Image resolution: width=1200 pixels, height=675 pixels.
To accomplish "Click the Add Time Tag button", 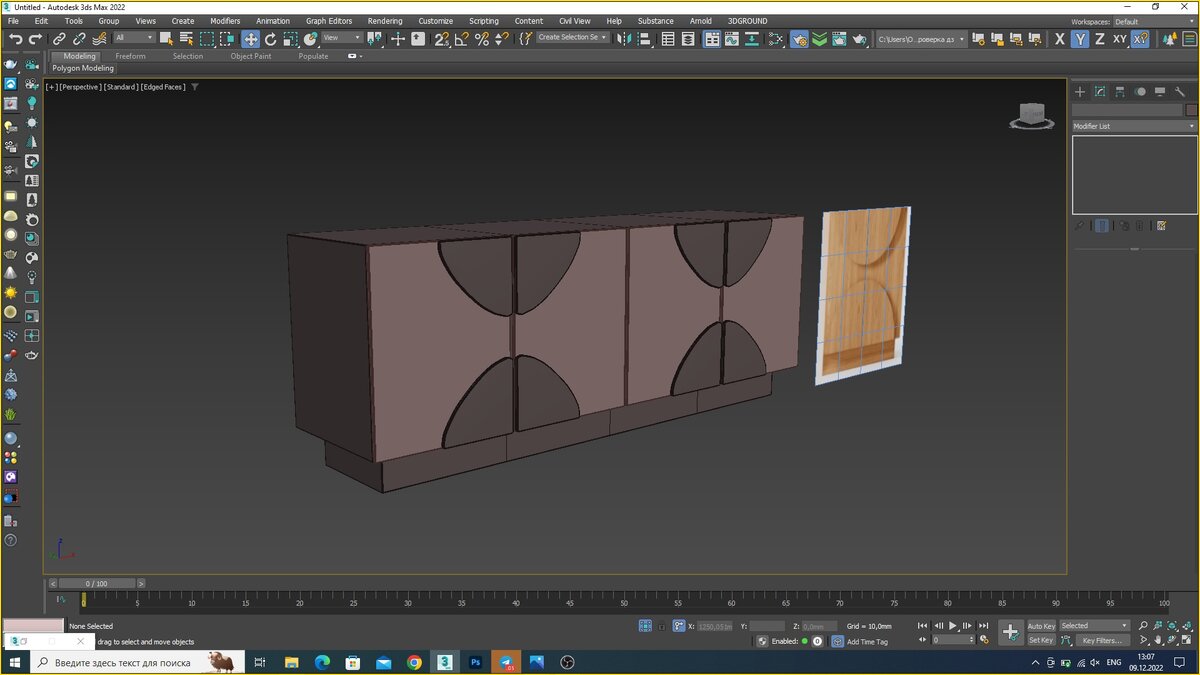I will pyautogui.click(x=867, y=641).
